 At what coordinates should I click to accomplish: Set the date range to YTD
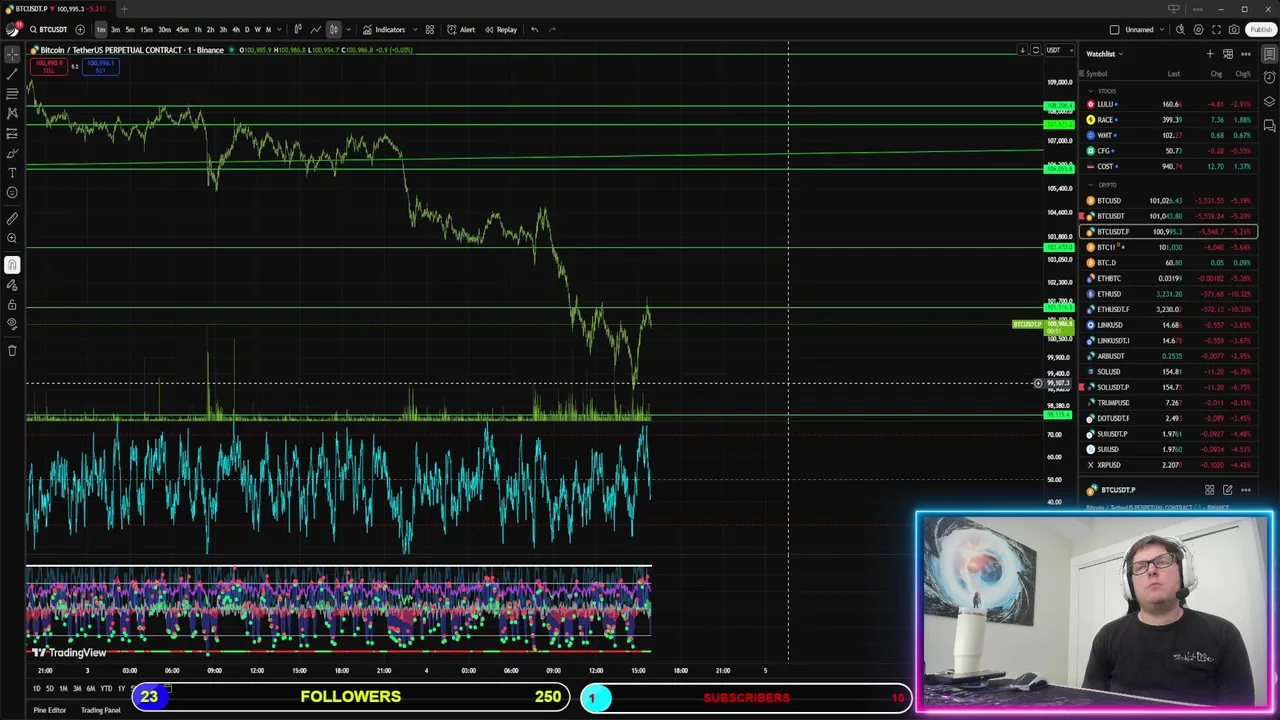tap(106, 689)
